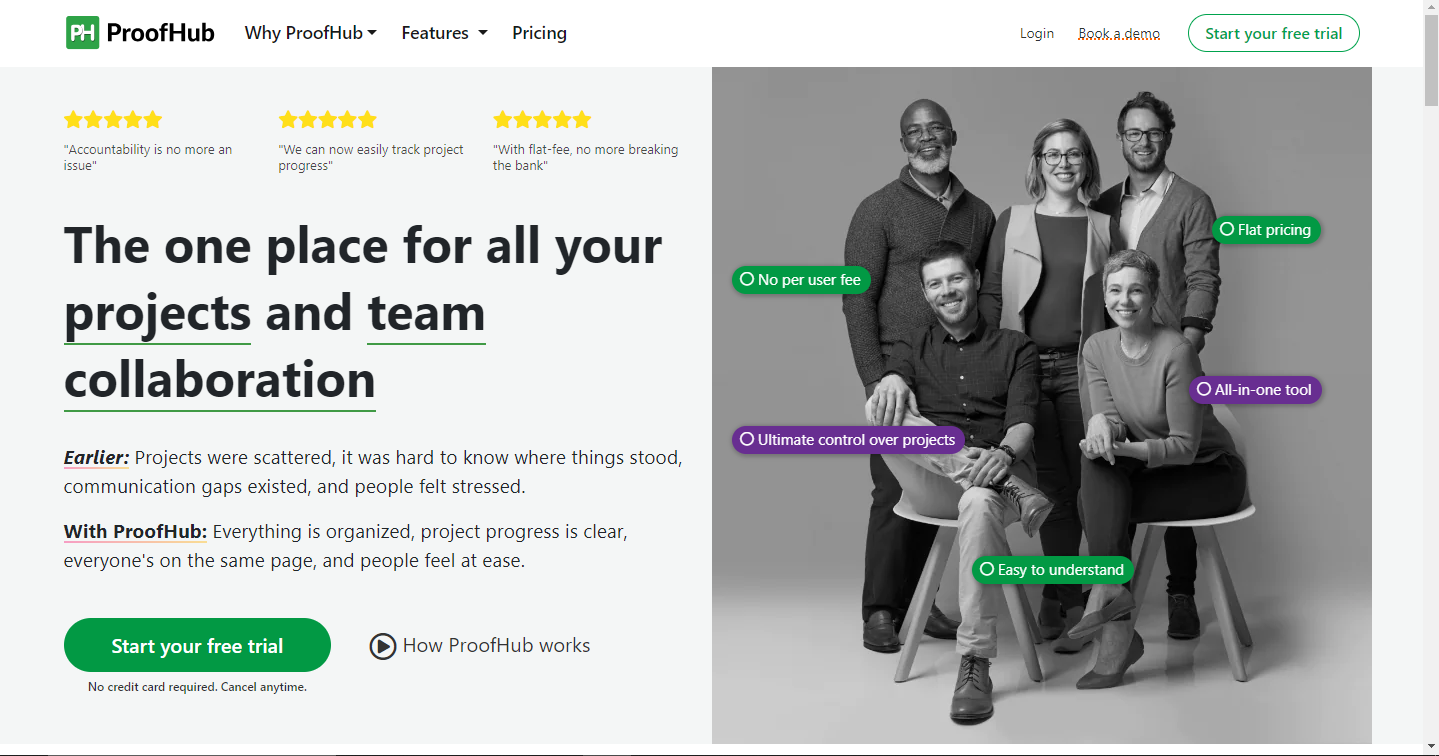Click the Earlier: label in the paragraph
The width and height of the screenshot is (1439, 756).
(x=96, y=458)
